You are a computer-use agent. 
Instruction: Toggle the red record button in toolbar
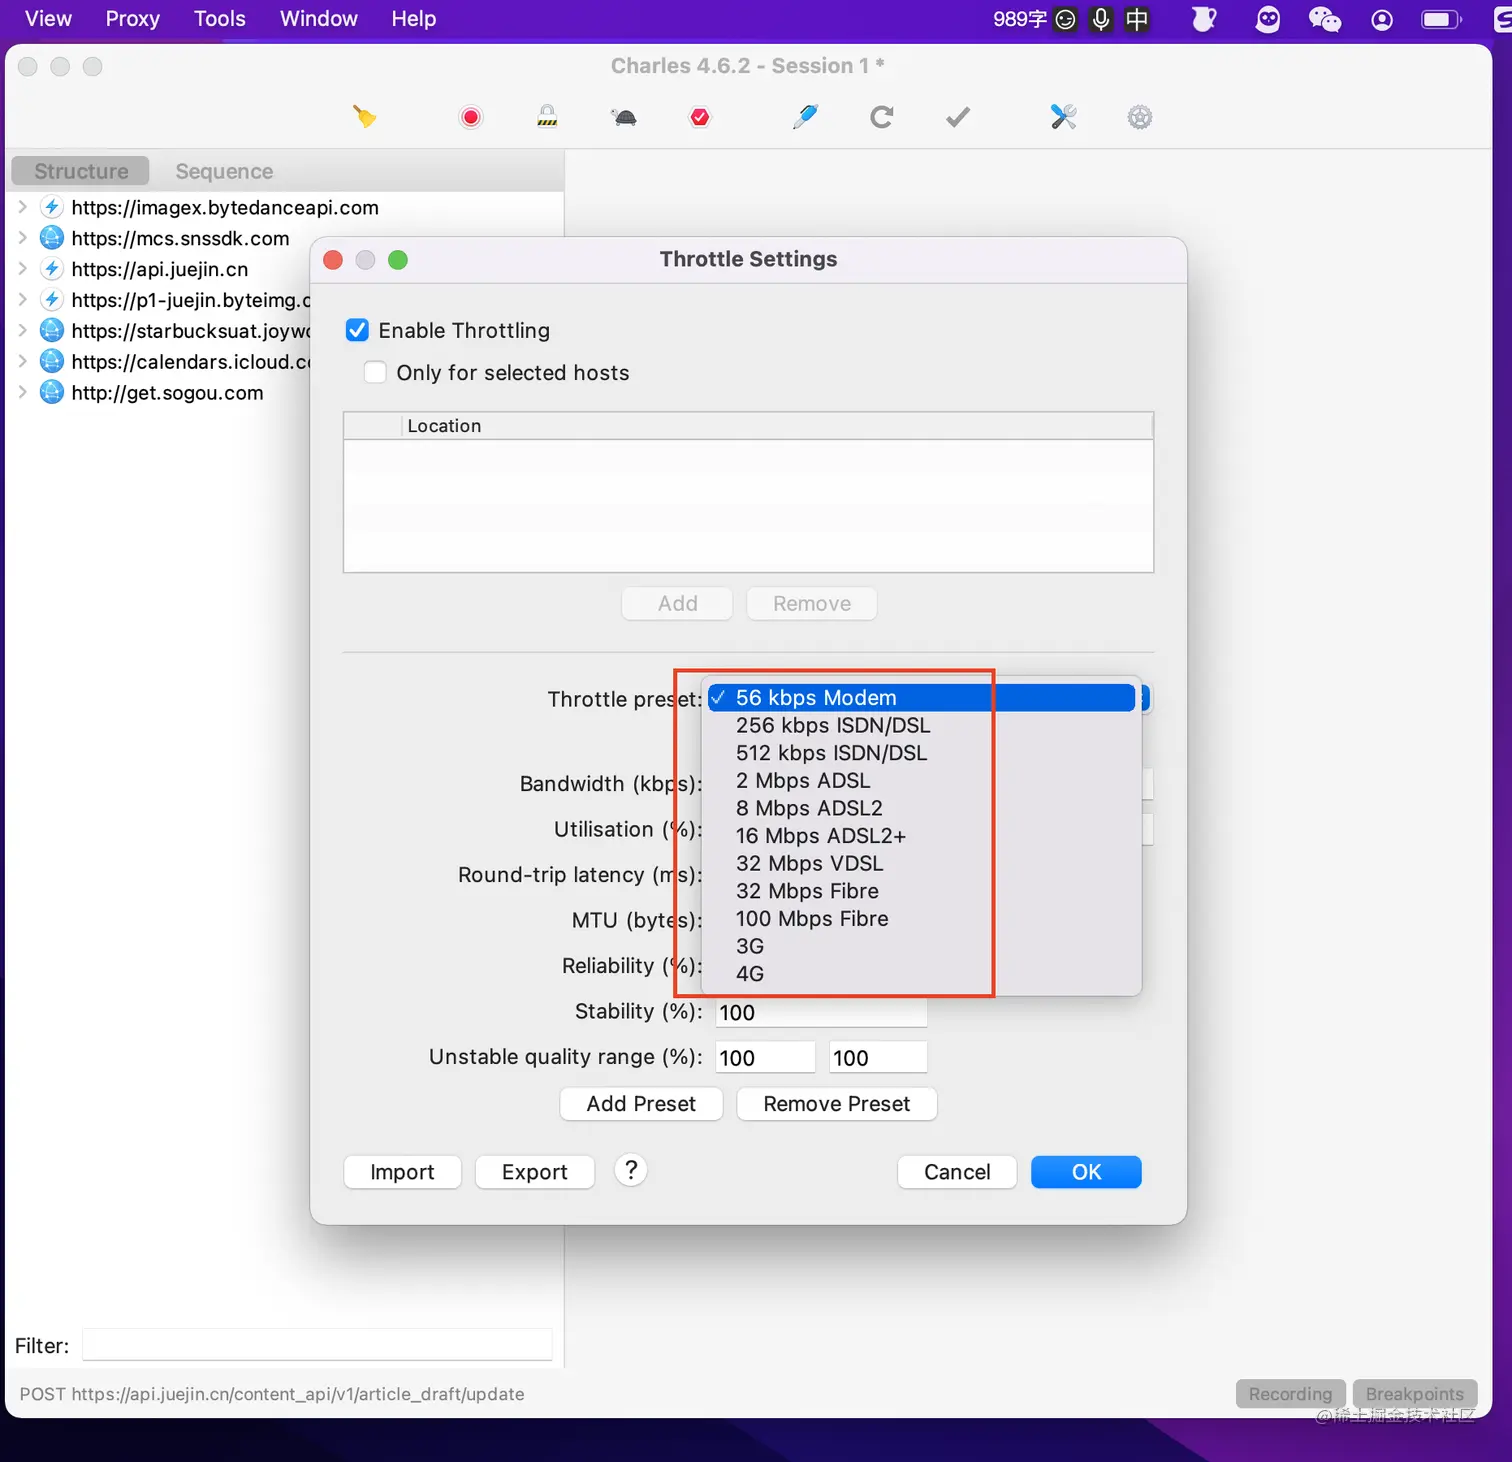pos(471,117)
